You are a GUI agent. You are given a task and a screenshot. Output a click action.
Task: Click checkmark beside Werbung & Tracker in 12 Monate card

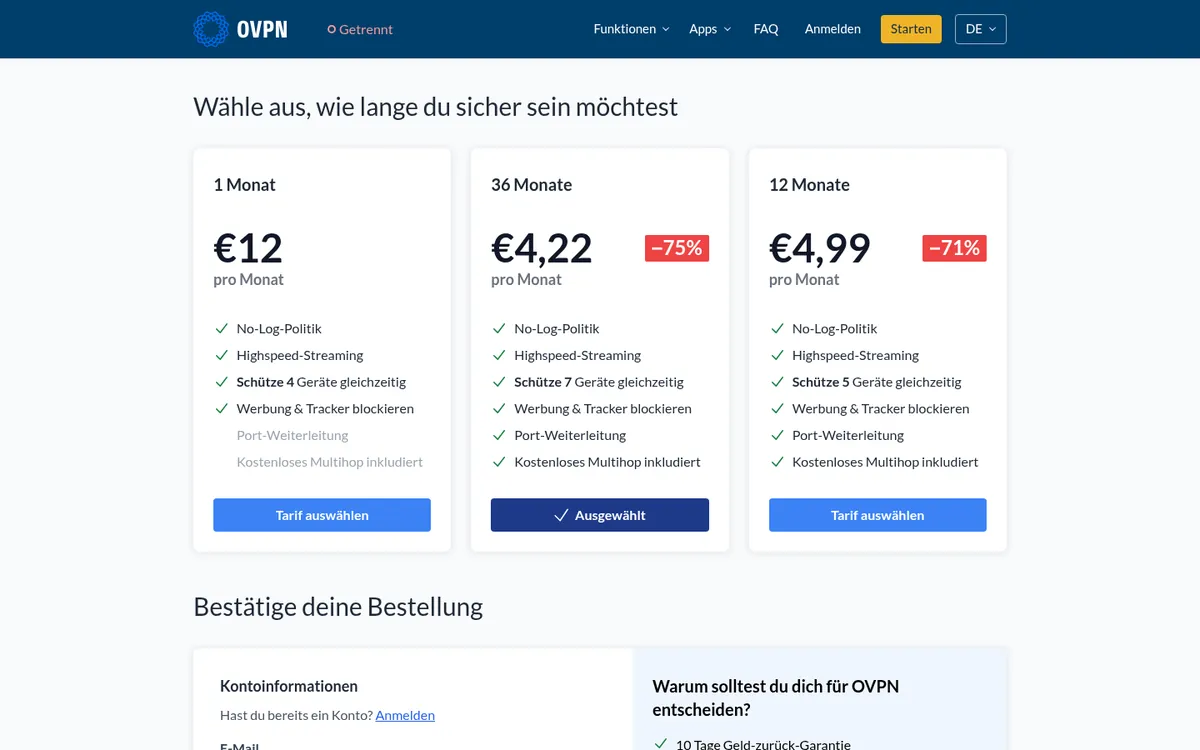pyautogui.click(x=777, y=408)
